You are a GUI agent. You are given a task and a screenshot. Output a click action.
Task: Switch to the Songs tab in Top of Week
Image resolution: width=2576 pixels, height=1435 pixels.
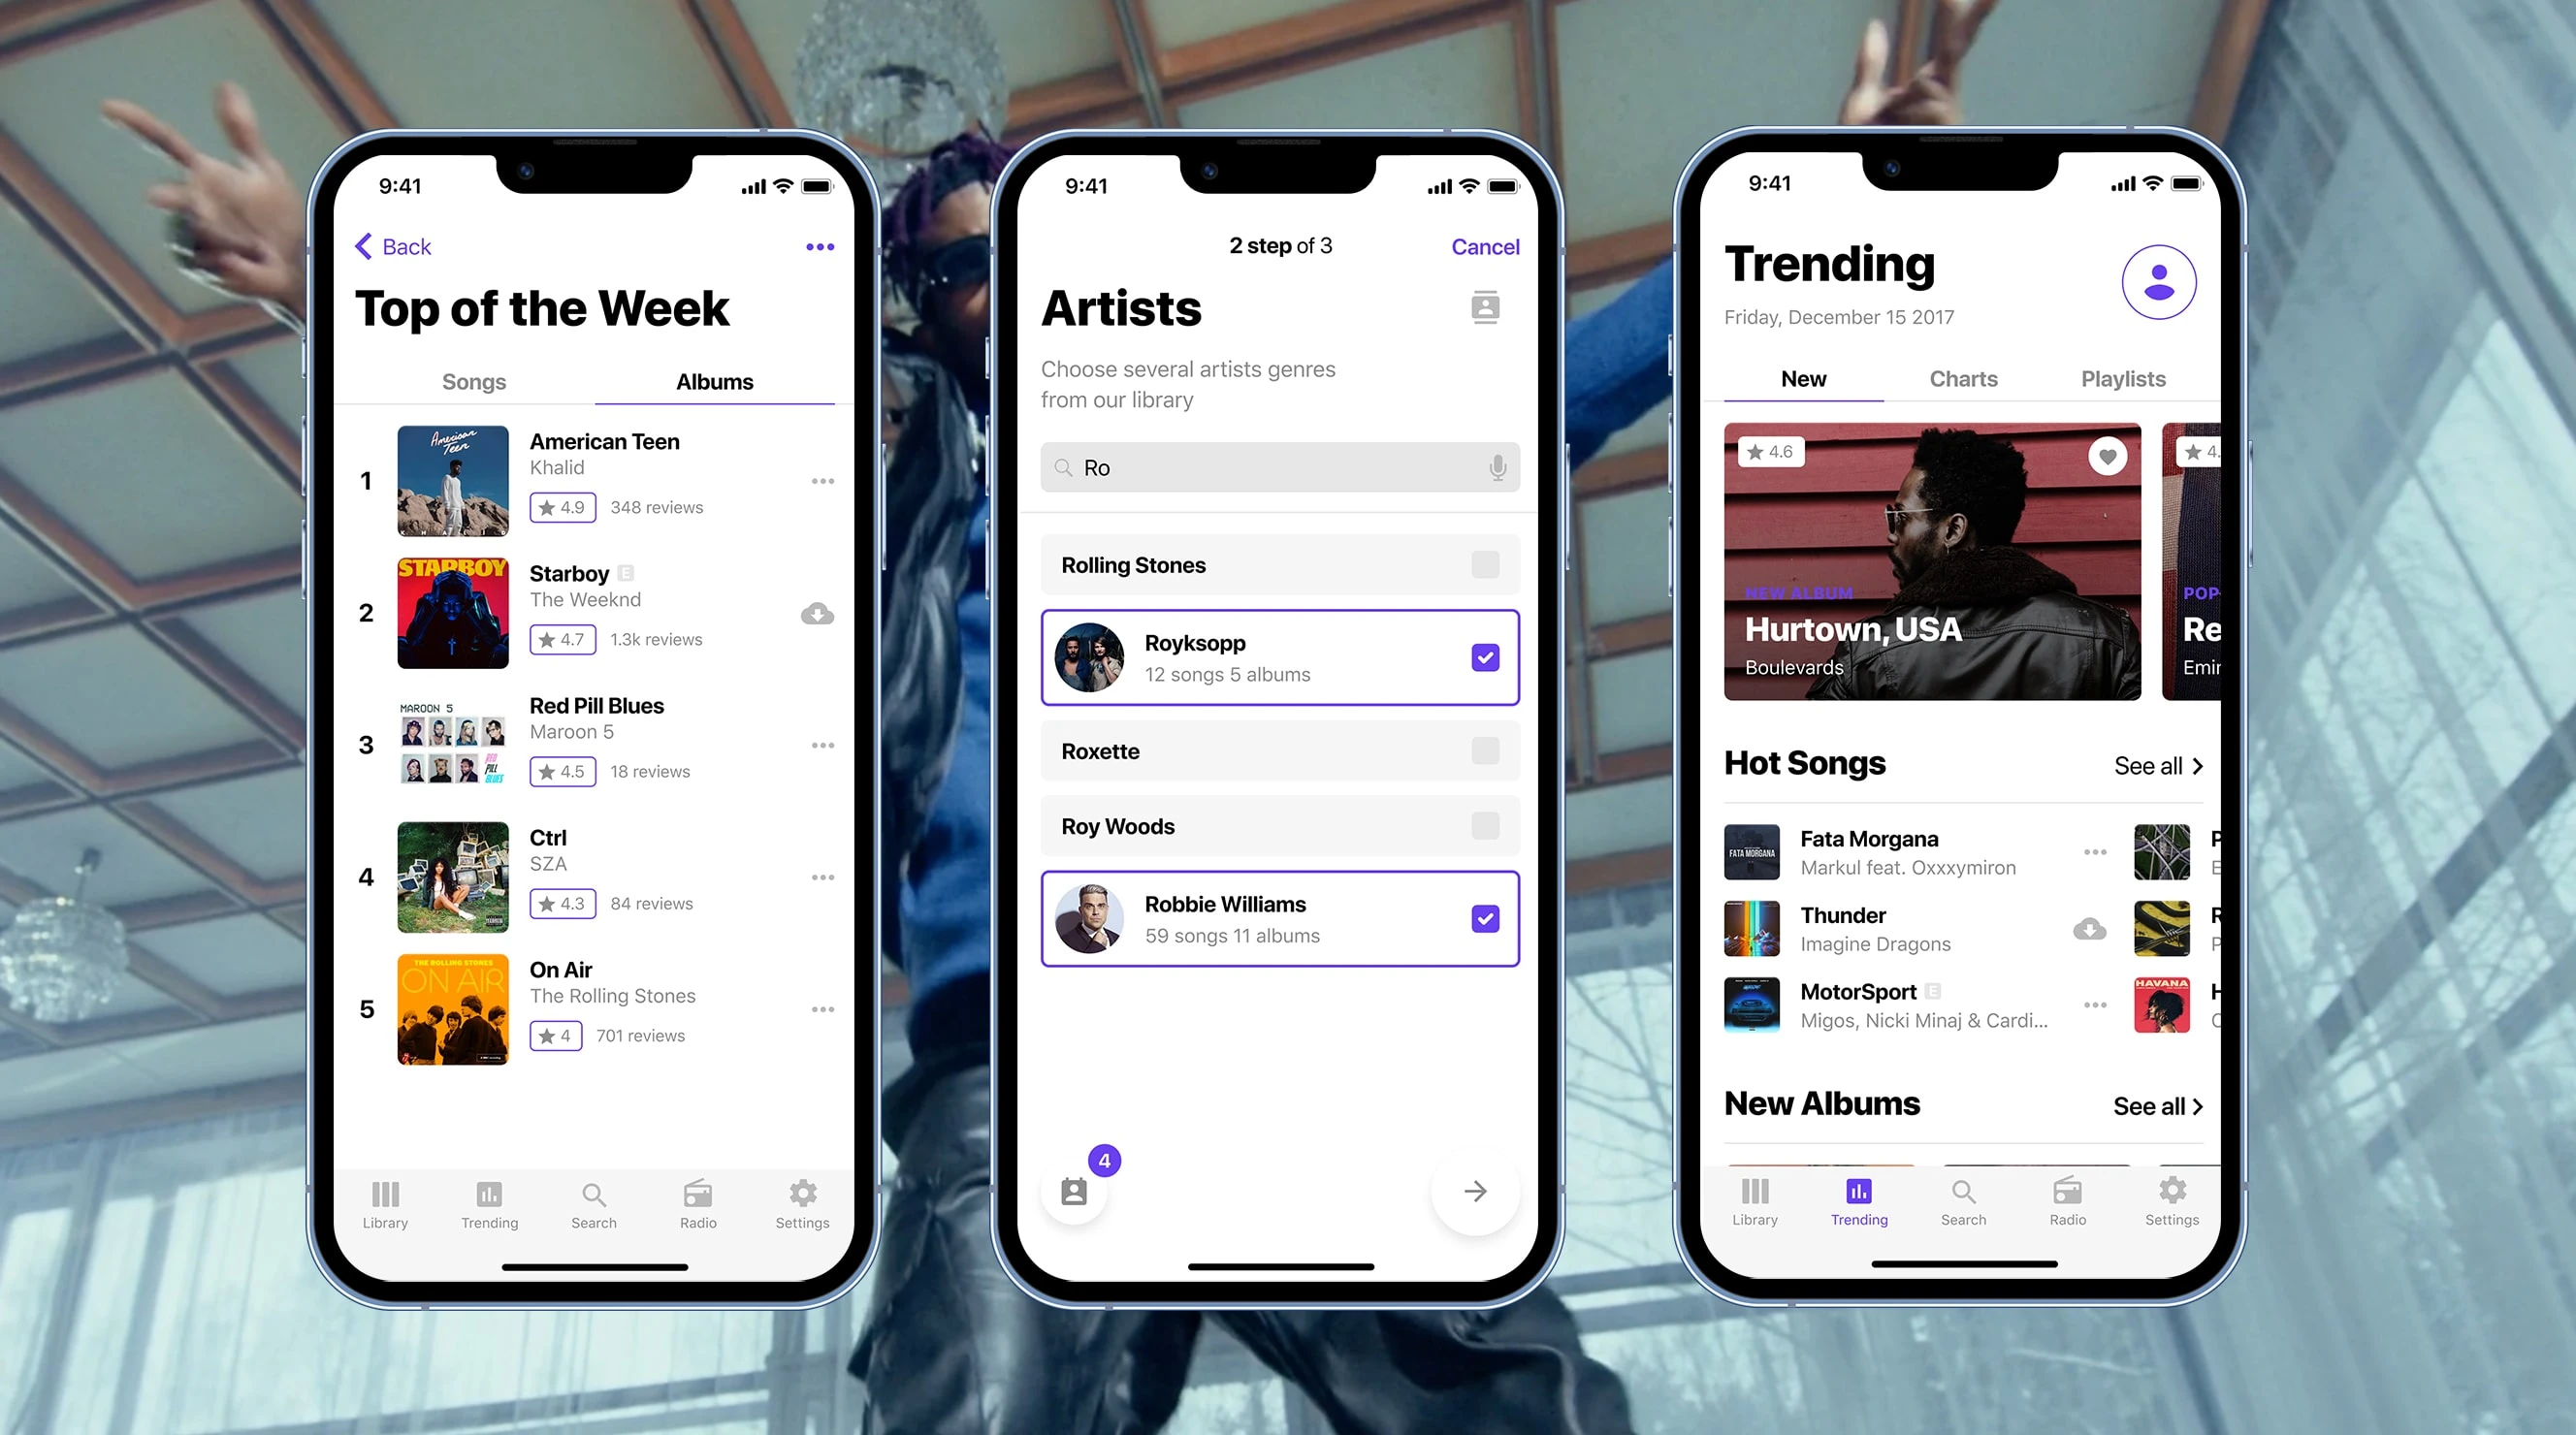click(473, 382)
